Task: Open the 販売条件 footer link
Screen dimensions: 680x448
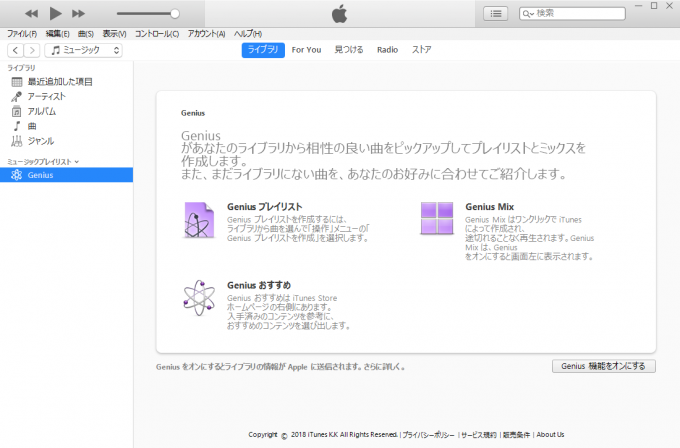Action: pos(517,435)
